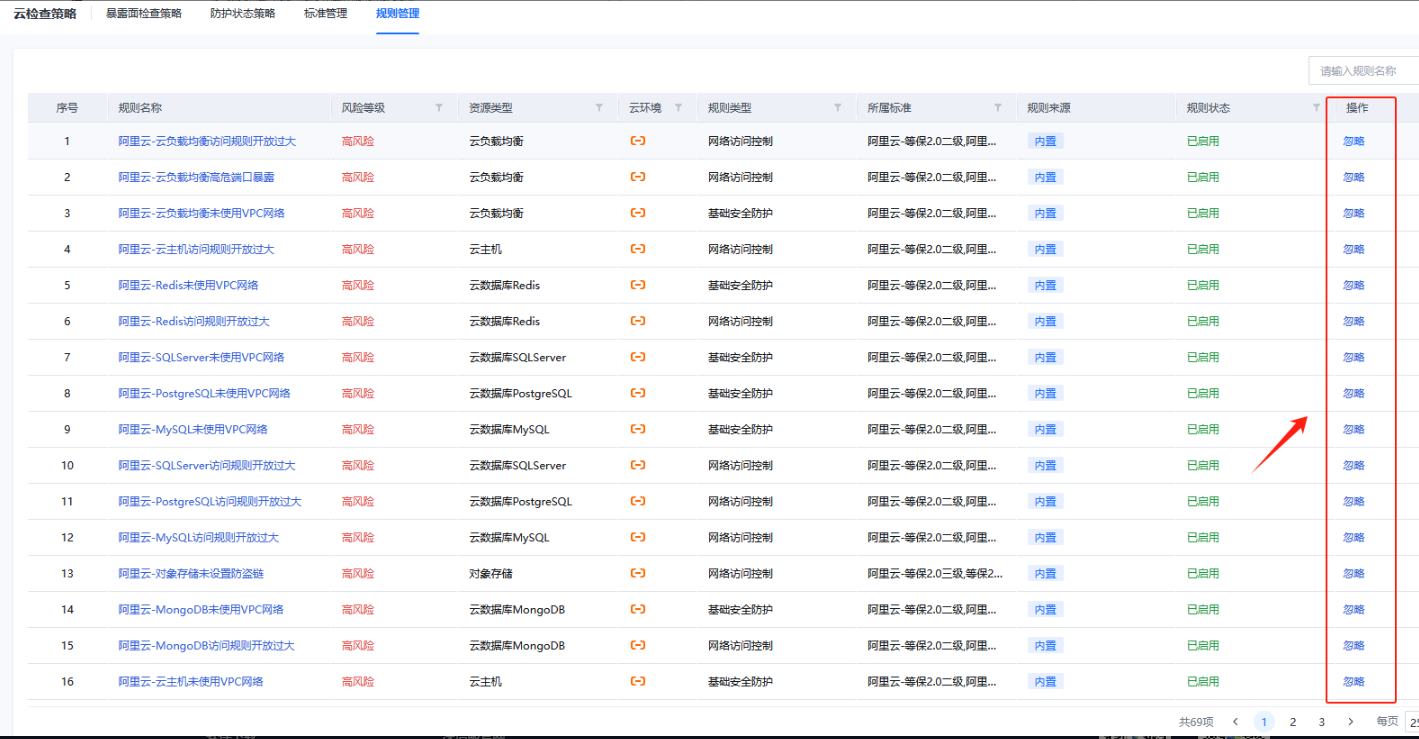
Task: Click the cloud environment icon in row 9
Action: [x=637, y=429]
